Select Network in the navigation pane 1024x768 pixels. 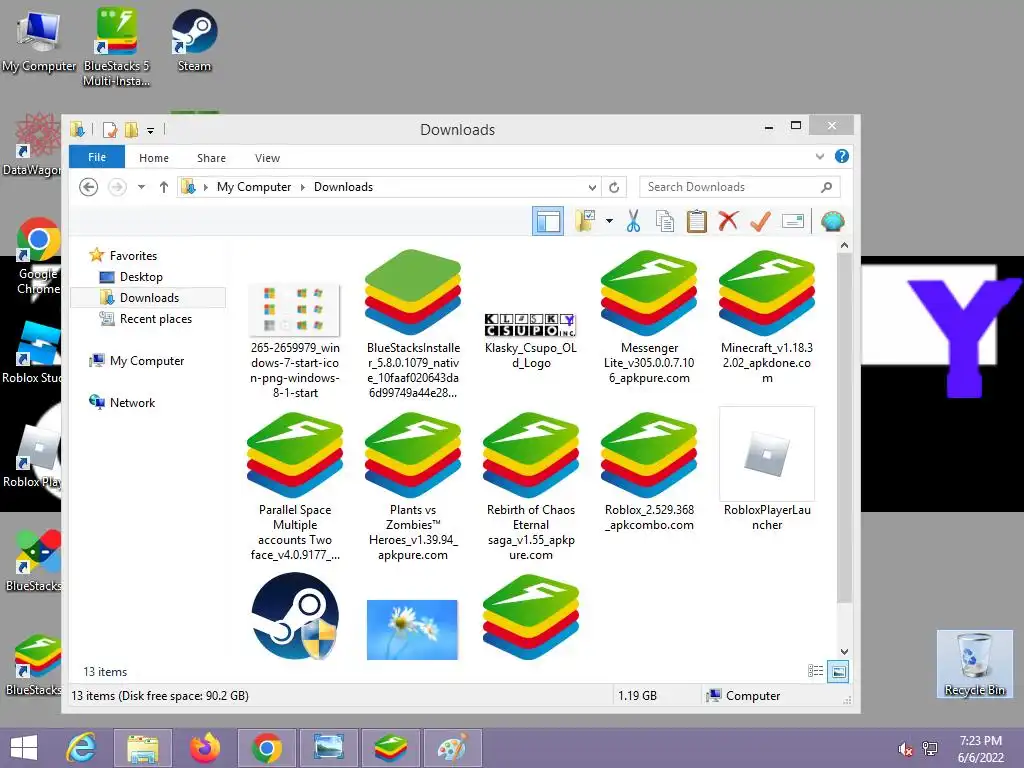coord(132,402)
